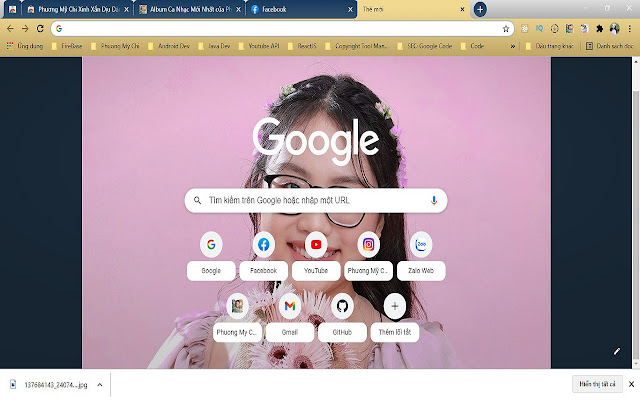Open the Gmail shortcut tile

point(290,318)
